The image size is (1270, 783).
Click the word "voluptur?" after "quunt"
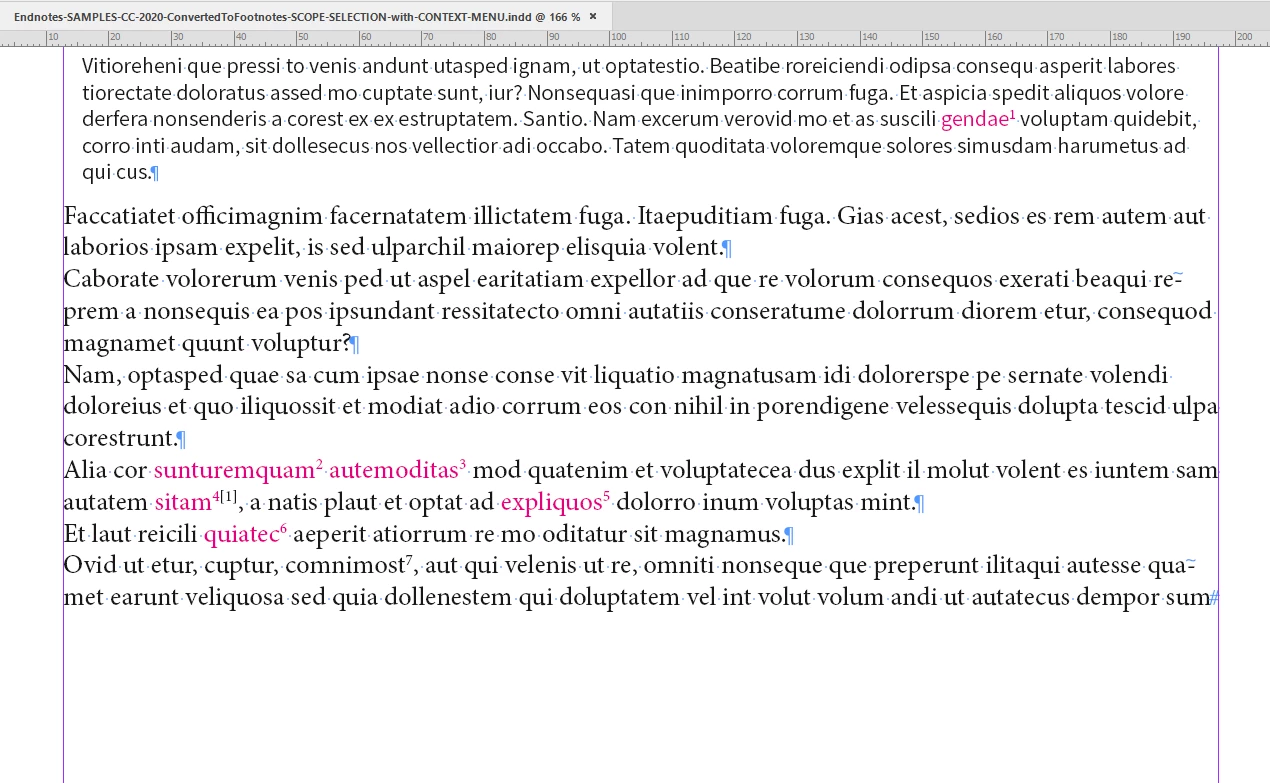tap(300, 344)
